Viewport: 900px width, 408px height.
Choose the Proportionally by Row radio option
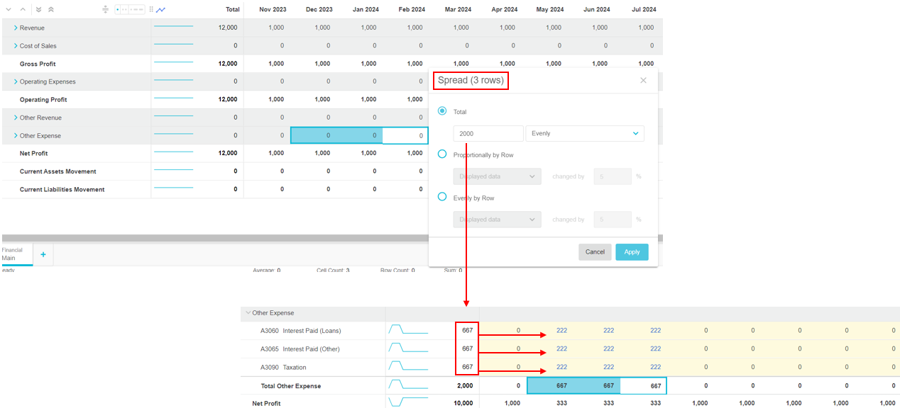click(x=442, y=154)
